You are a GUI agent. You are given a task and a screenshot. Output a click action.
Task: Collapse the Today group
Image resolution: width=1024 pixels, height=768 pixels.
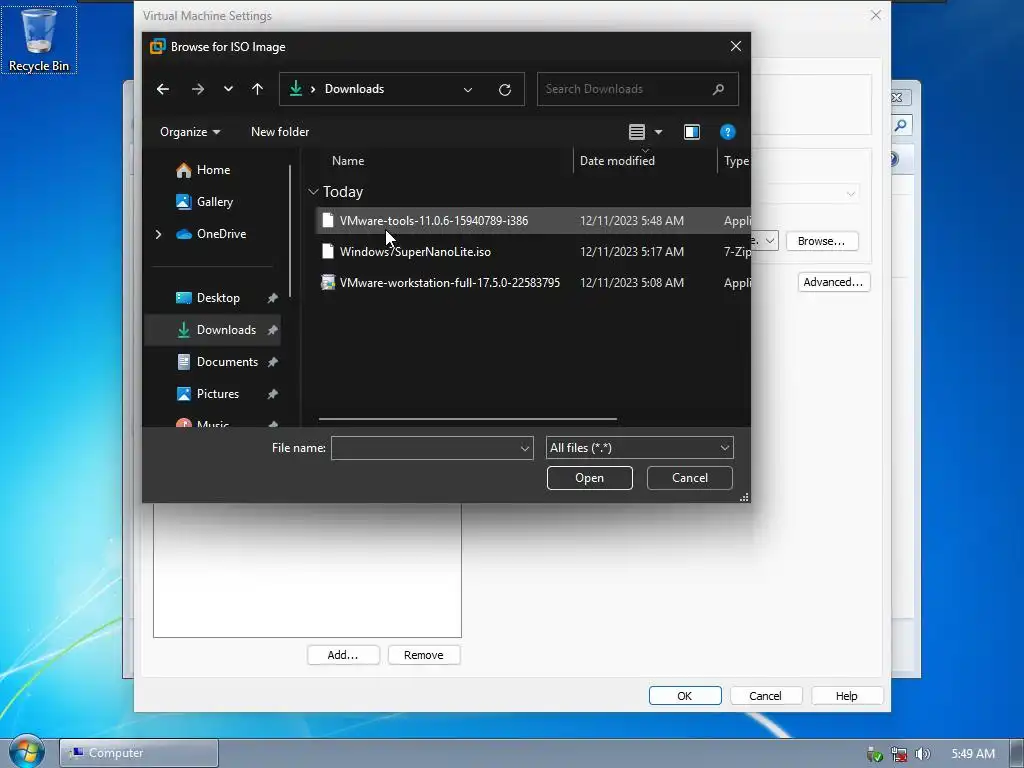click(x=313, y=192)
